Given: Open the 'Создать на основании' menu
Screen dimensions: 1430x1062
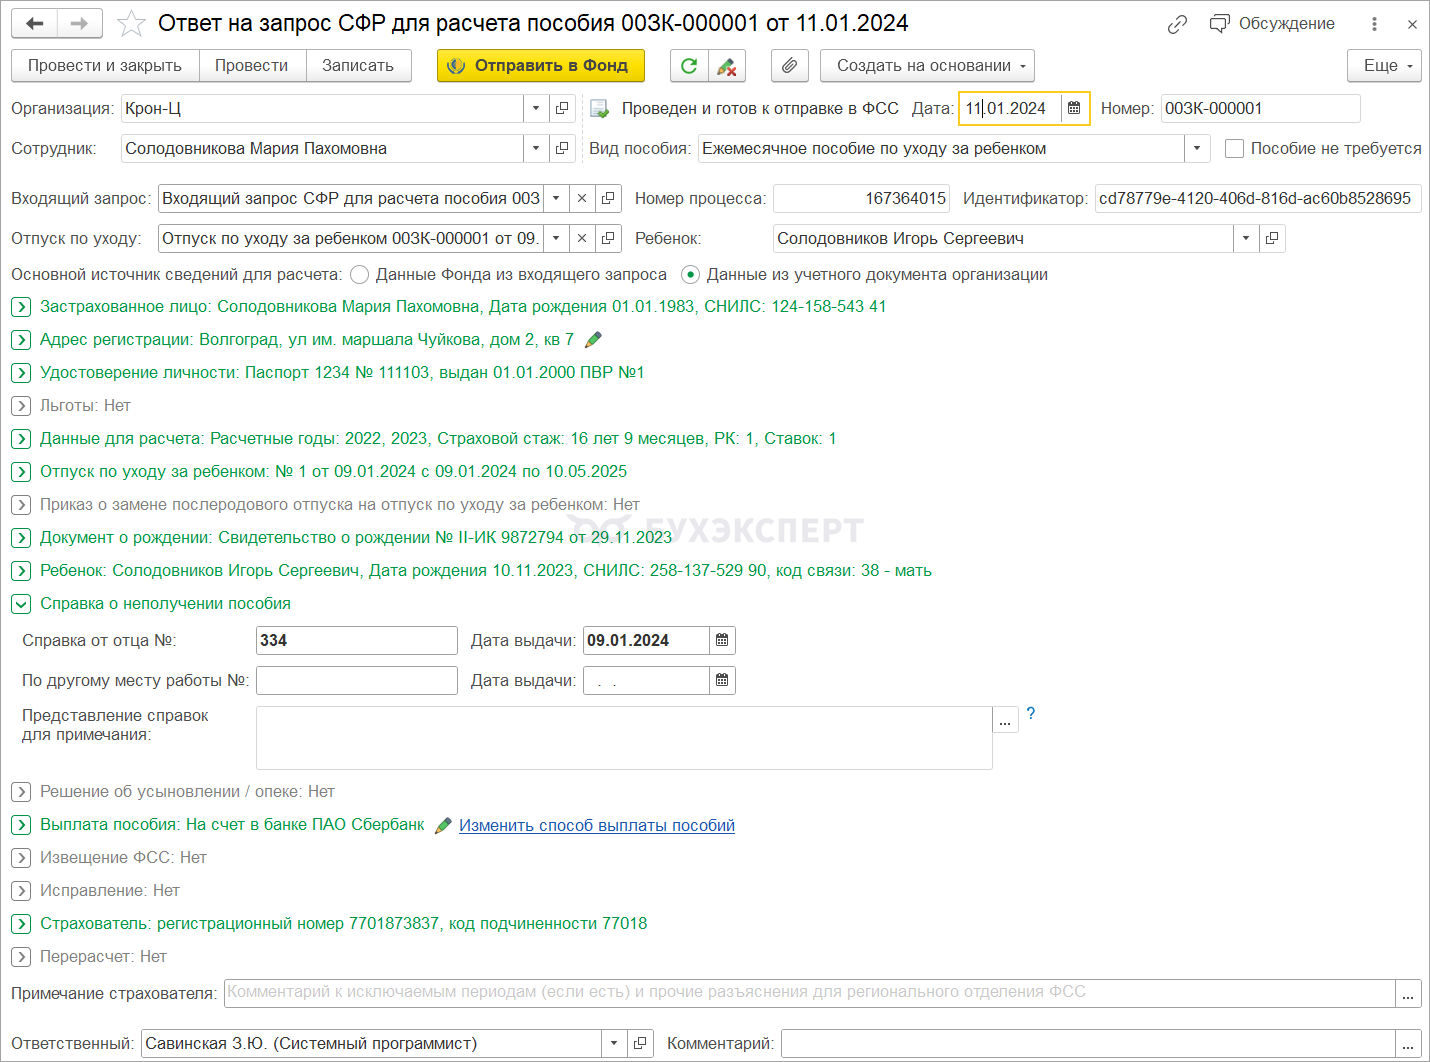Looking at the screenshot, I should (927, 66).
